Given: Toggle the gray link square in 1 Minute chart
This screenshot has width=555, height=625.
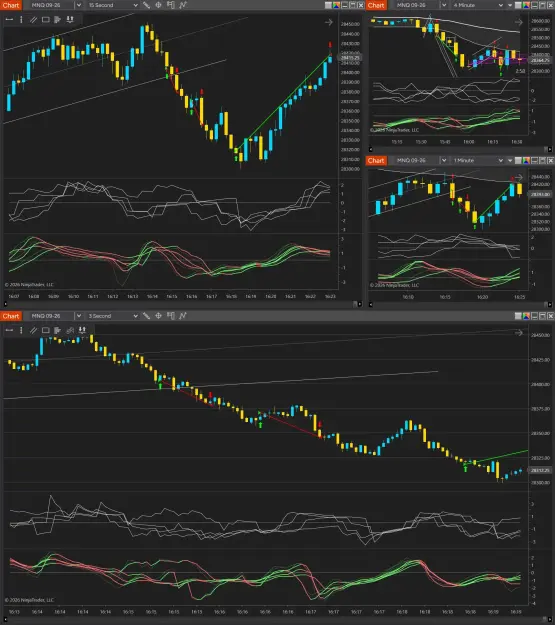Looking at the screenshot, I should (518, 160).
